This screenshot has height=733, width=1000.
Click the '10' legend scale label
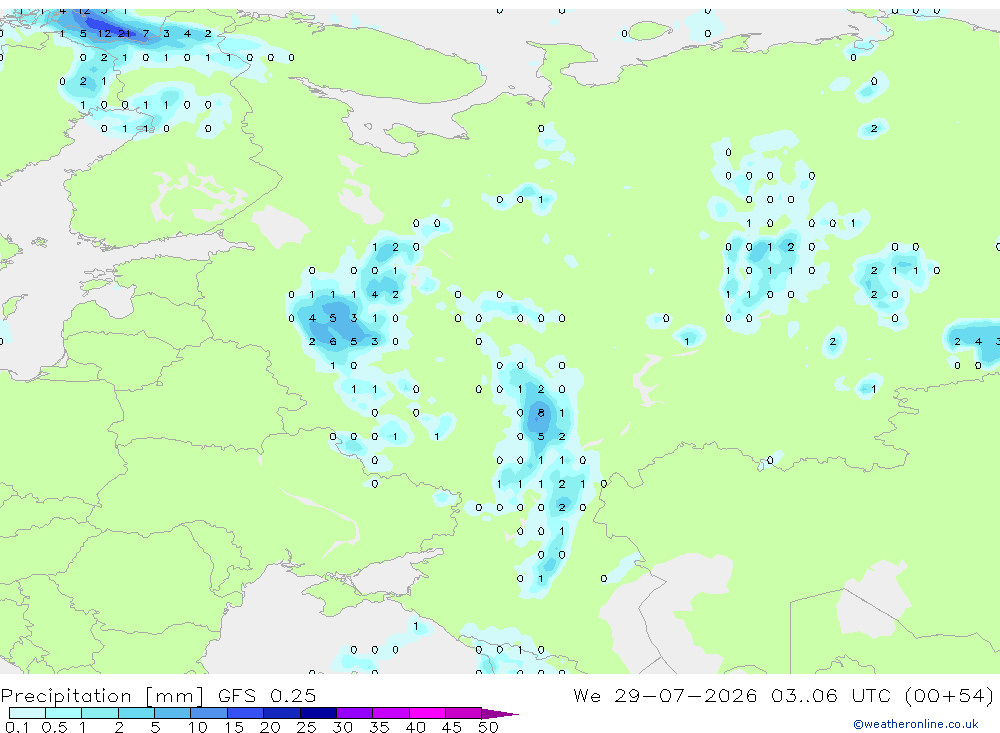tap(198, 727)
